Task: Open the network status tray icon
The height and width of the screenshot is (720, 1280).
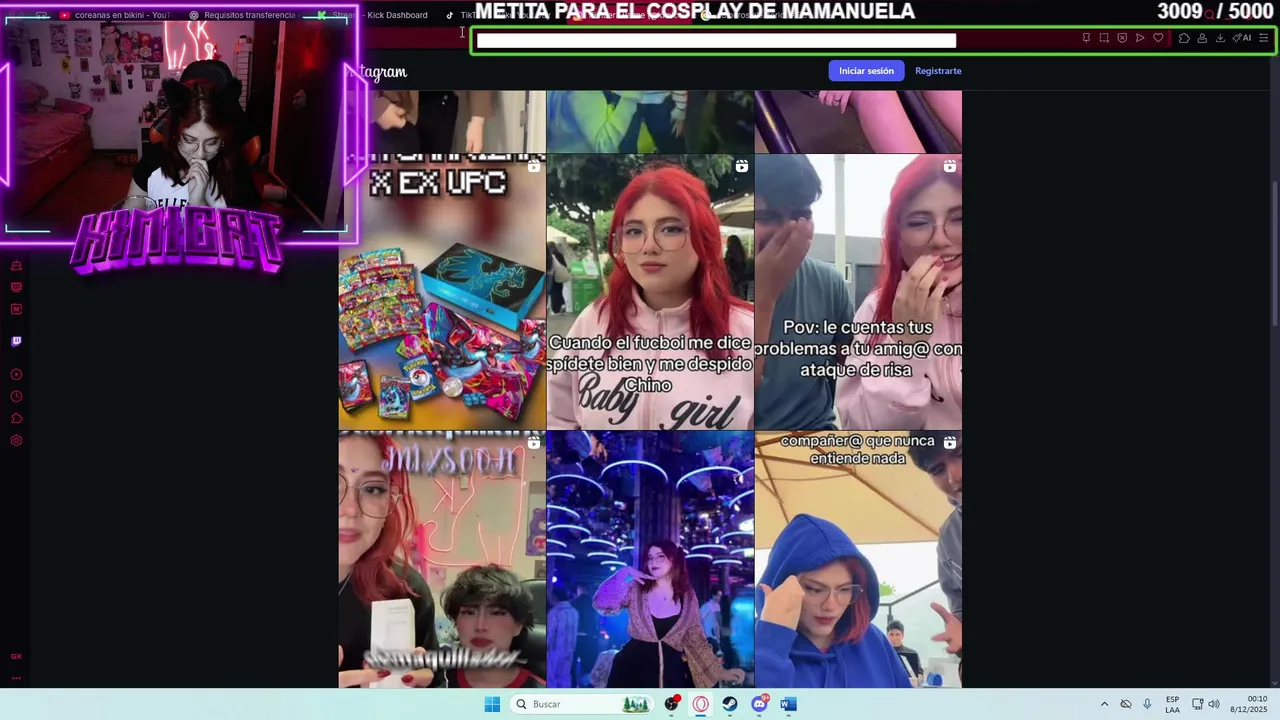Action: 1197,704
